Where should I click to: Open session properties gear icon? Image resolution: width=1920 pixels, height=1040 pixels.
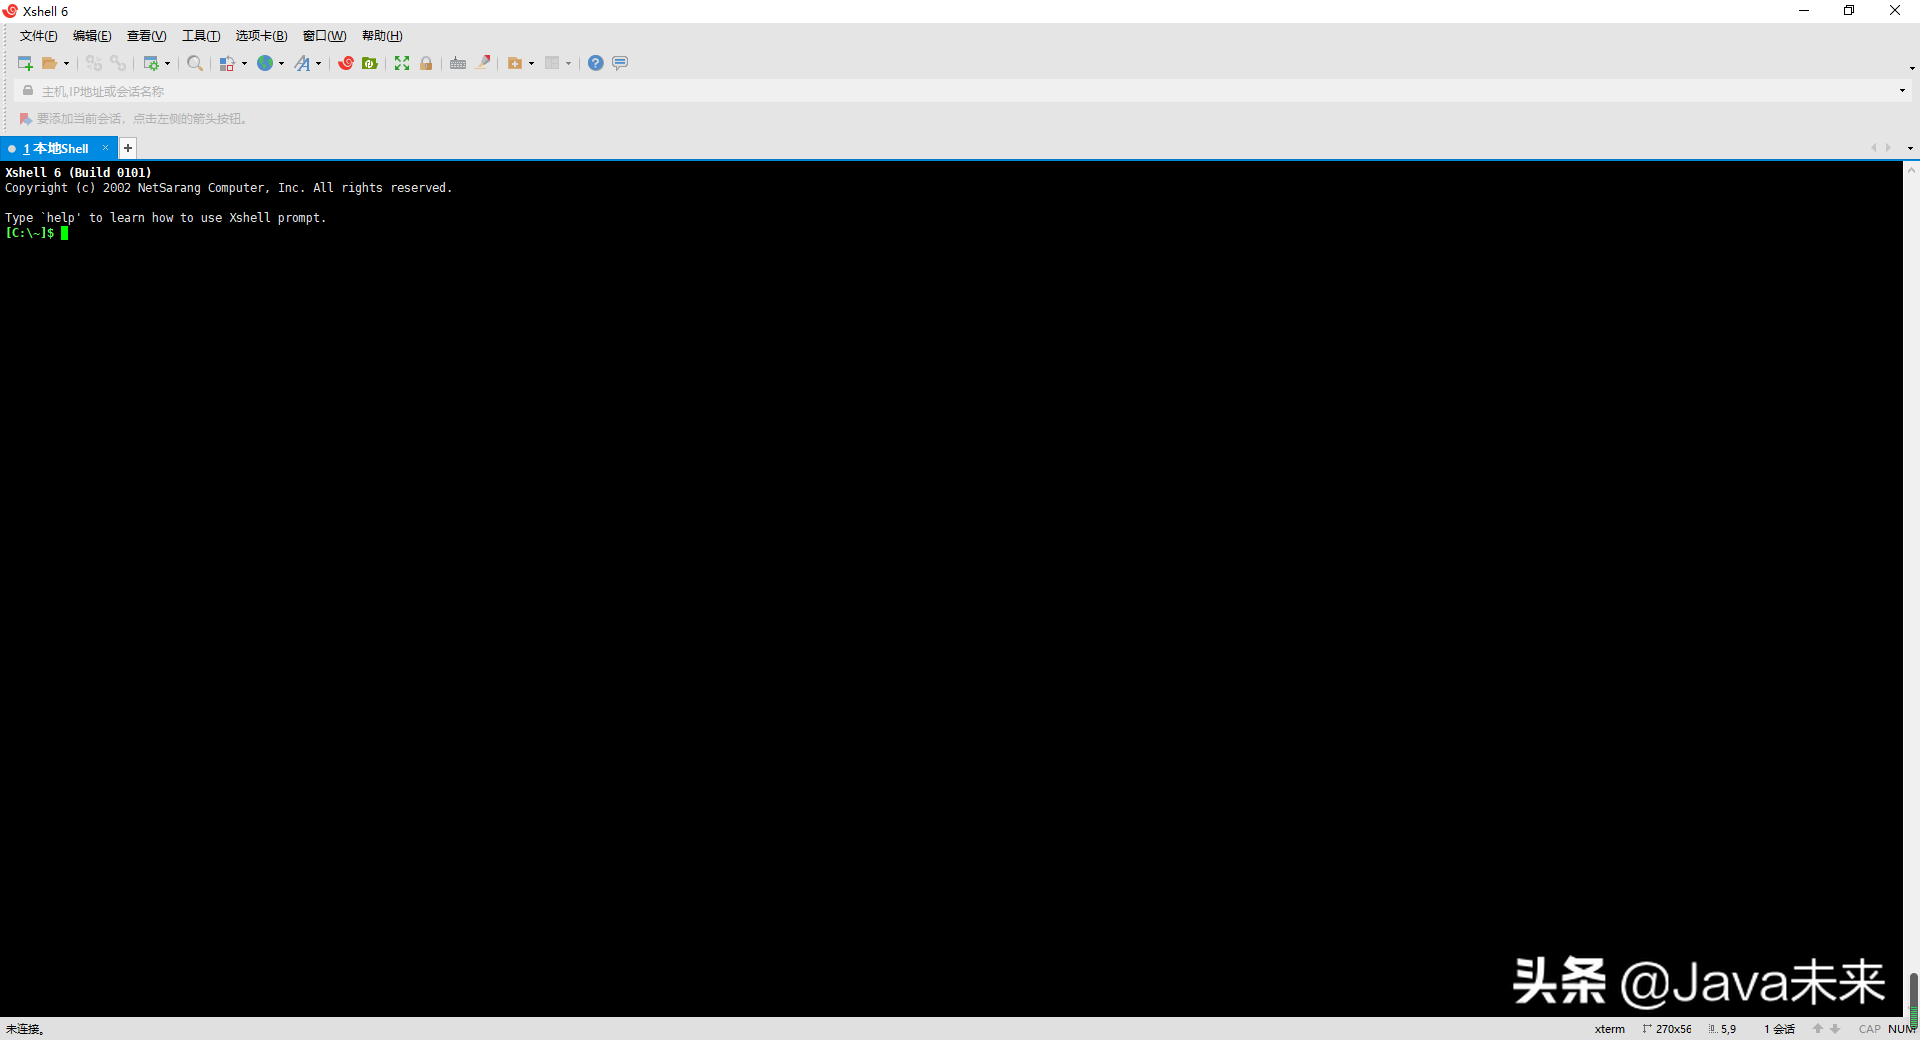[x=151, y=63]
